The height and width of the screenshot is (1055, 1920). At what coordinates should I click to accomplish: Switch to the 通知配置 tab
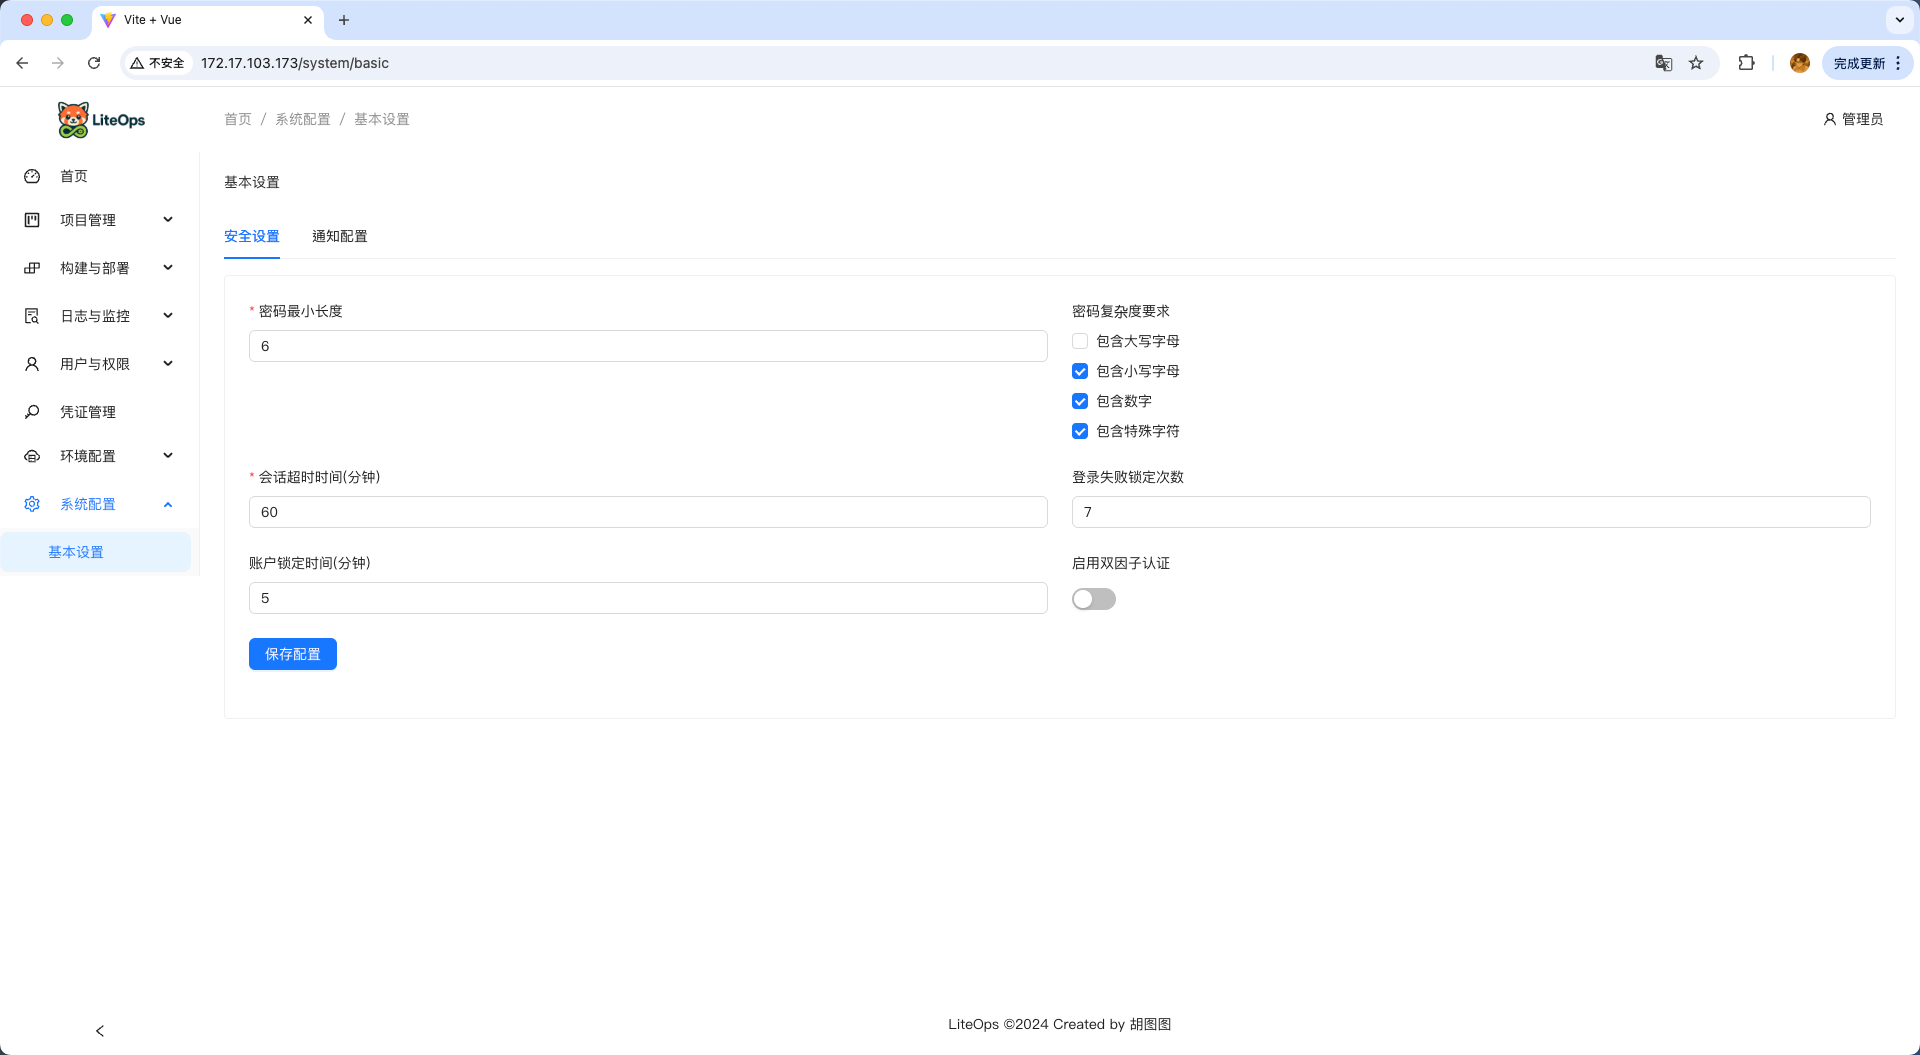pos(339,236)
